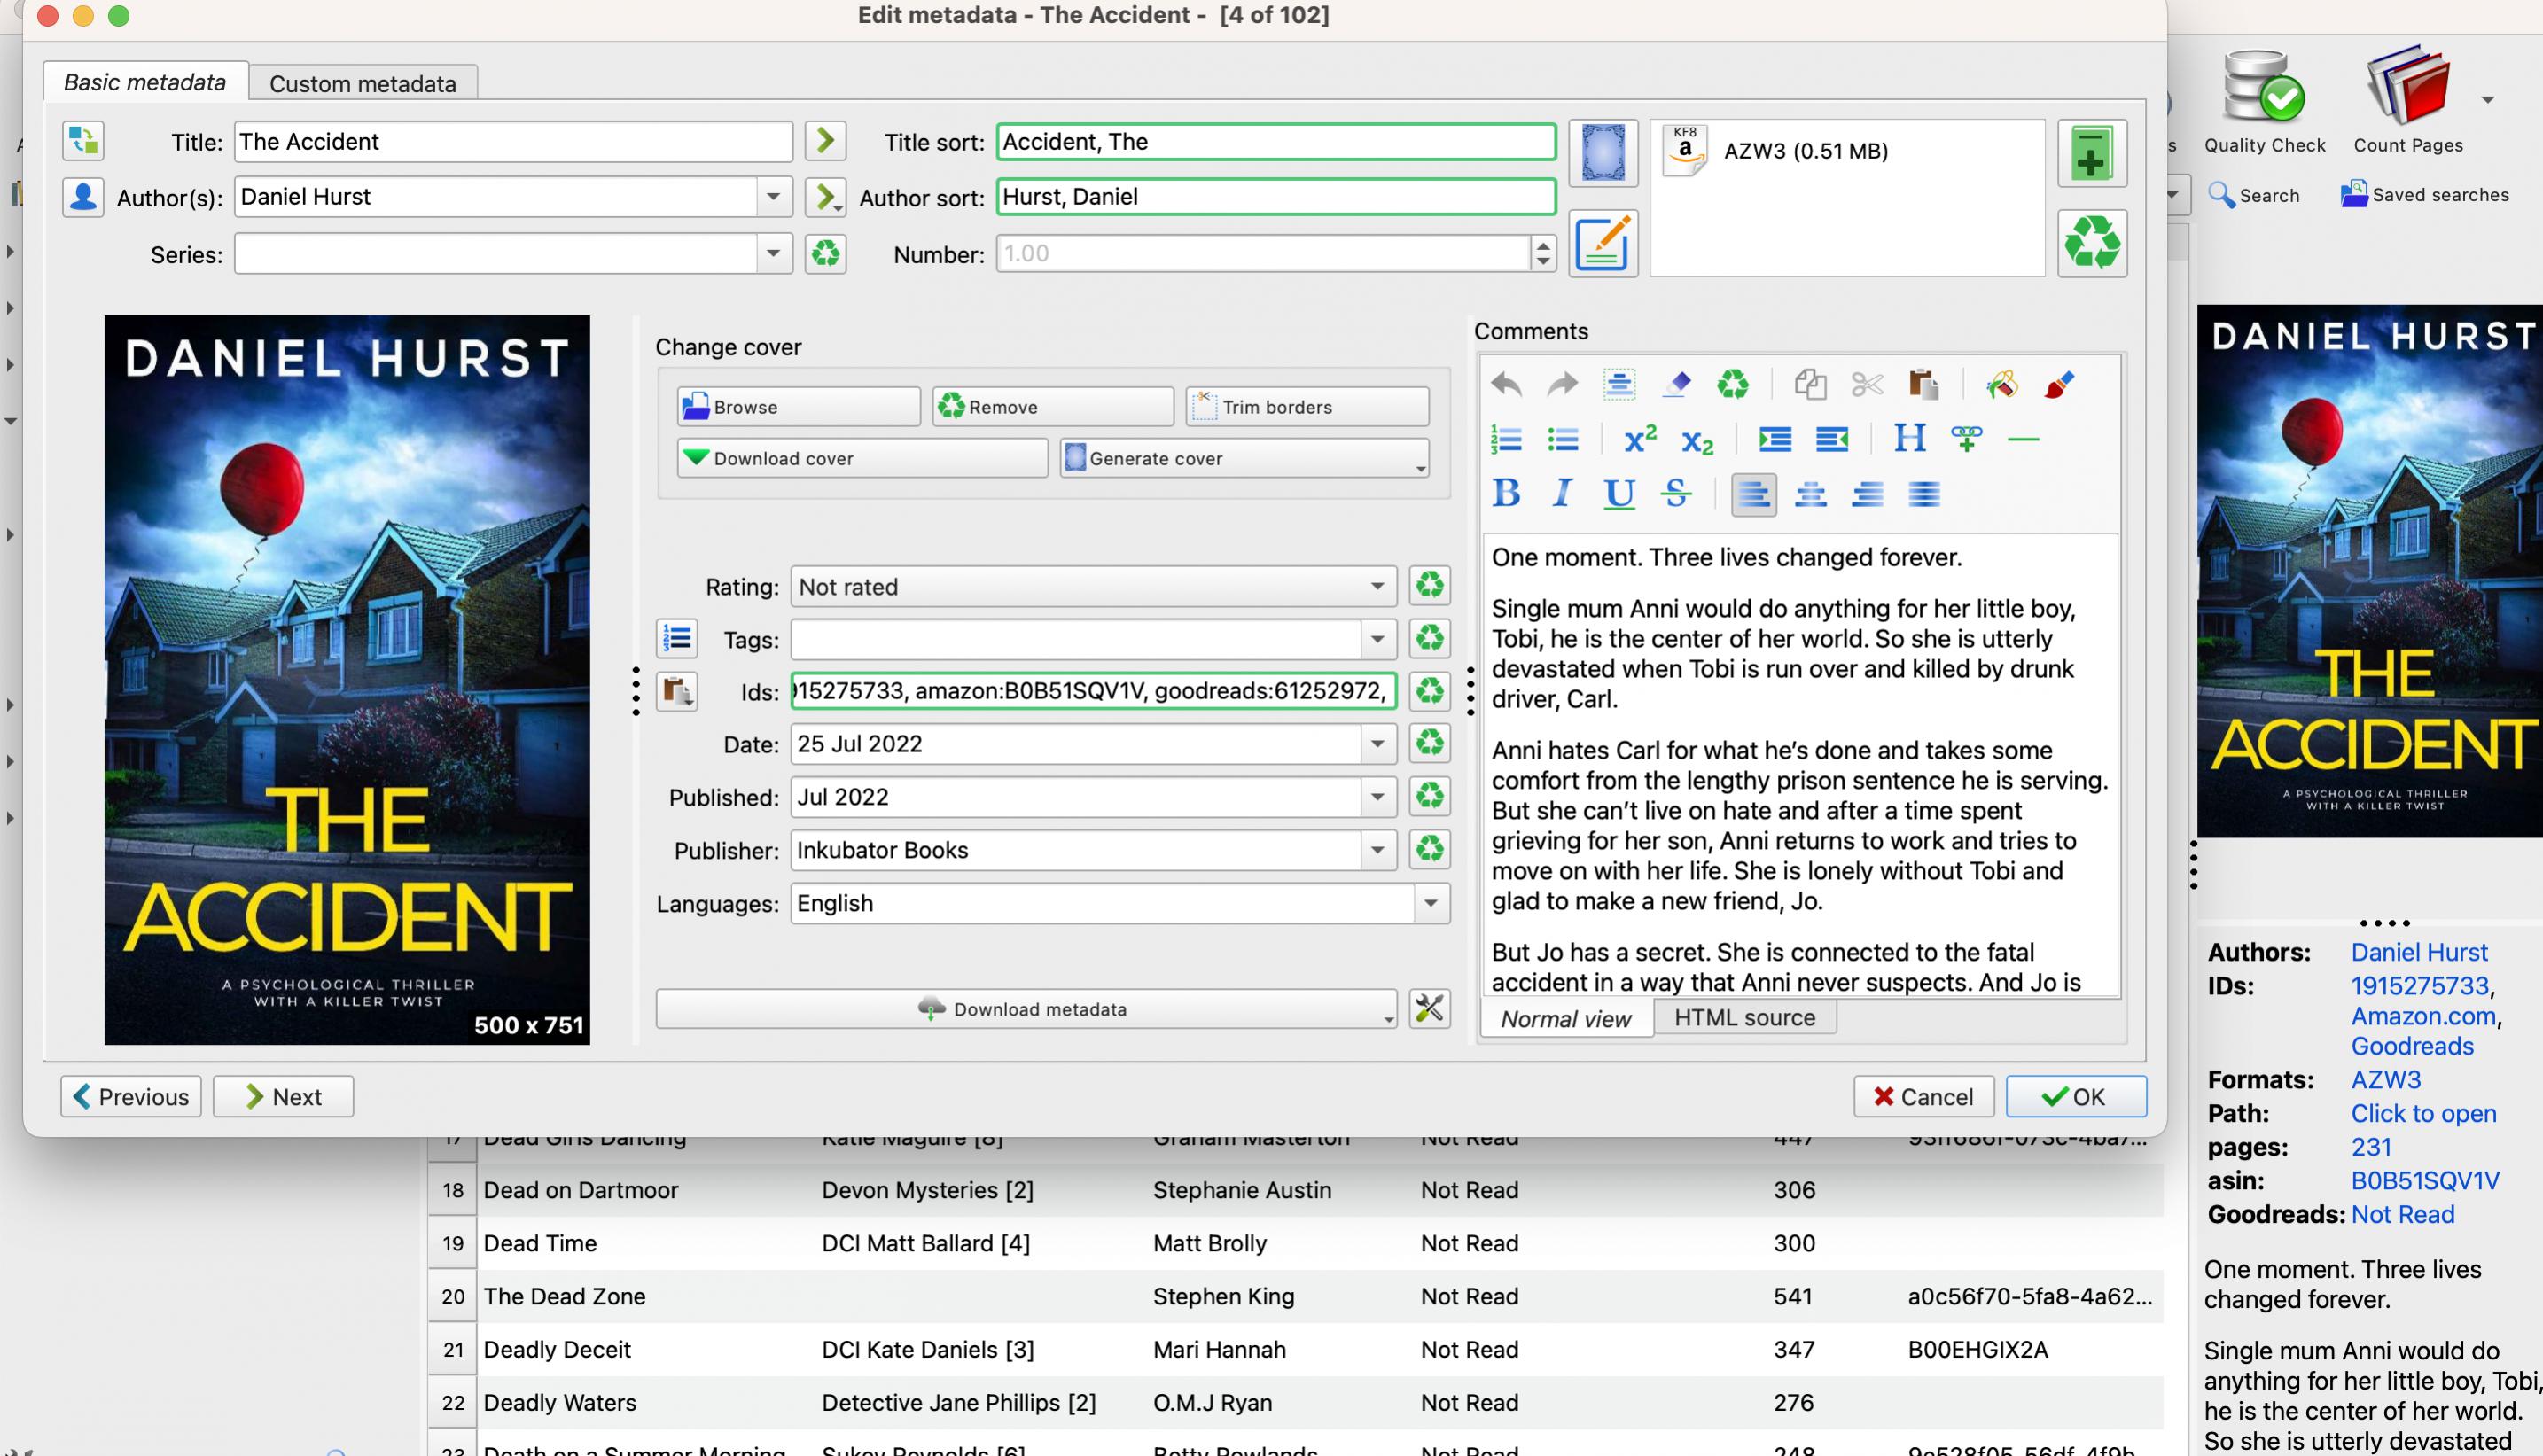Image resolution: width=2543 pixels, height=1456 pixels.
Task: Toggle bold formatting in comments
Action: coord(1506,493)
